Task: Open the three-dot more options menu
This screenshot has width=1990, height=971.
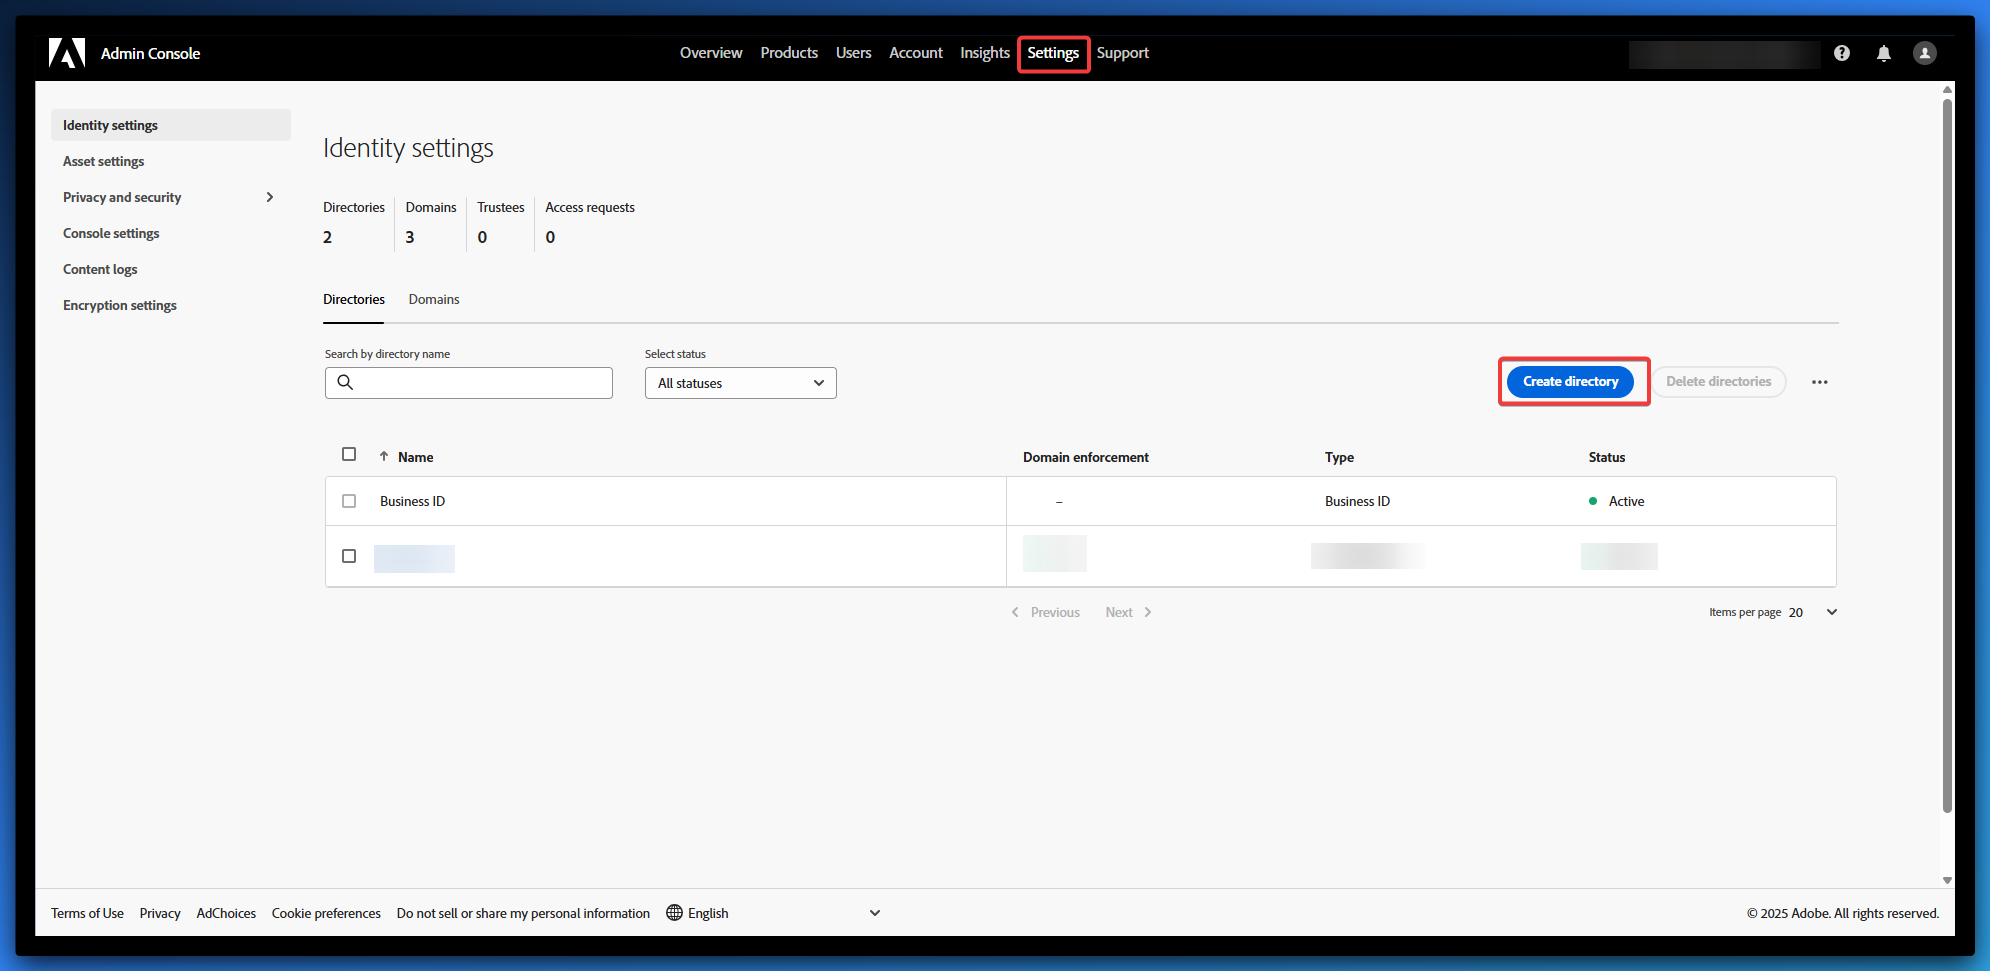Action: pyautogui.click(x=1819, y=382)
